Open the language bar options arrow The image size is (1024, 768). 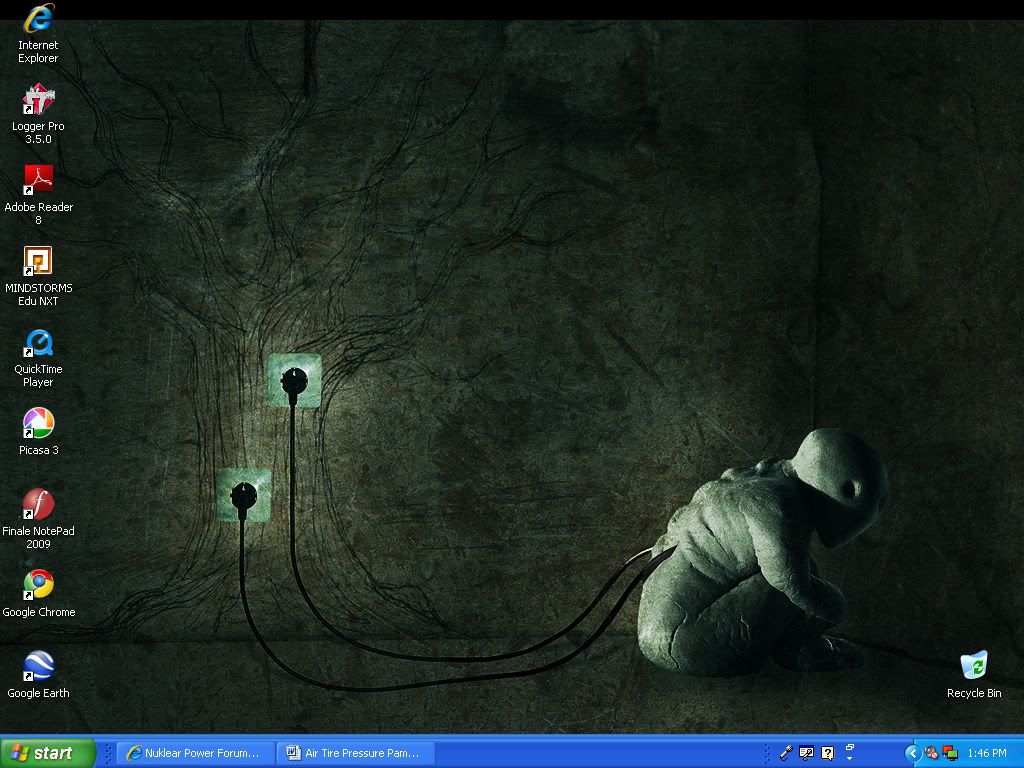coord(850,759)
